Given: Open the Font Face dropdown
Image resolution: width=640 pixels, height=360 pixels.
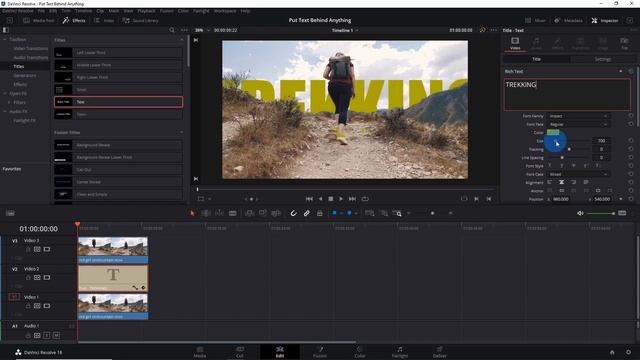Looking at the screenshot, I should [578, 124].
